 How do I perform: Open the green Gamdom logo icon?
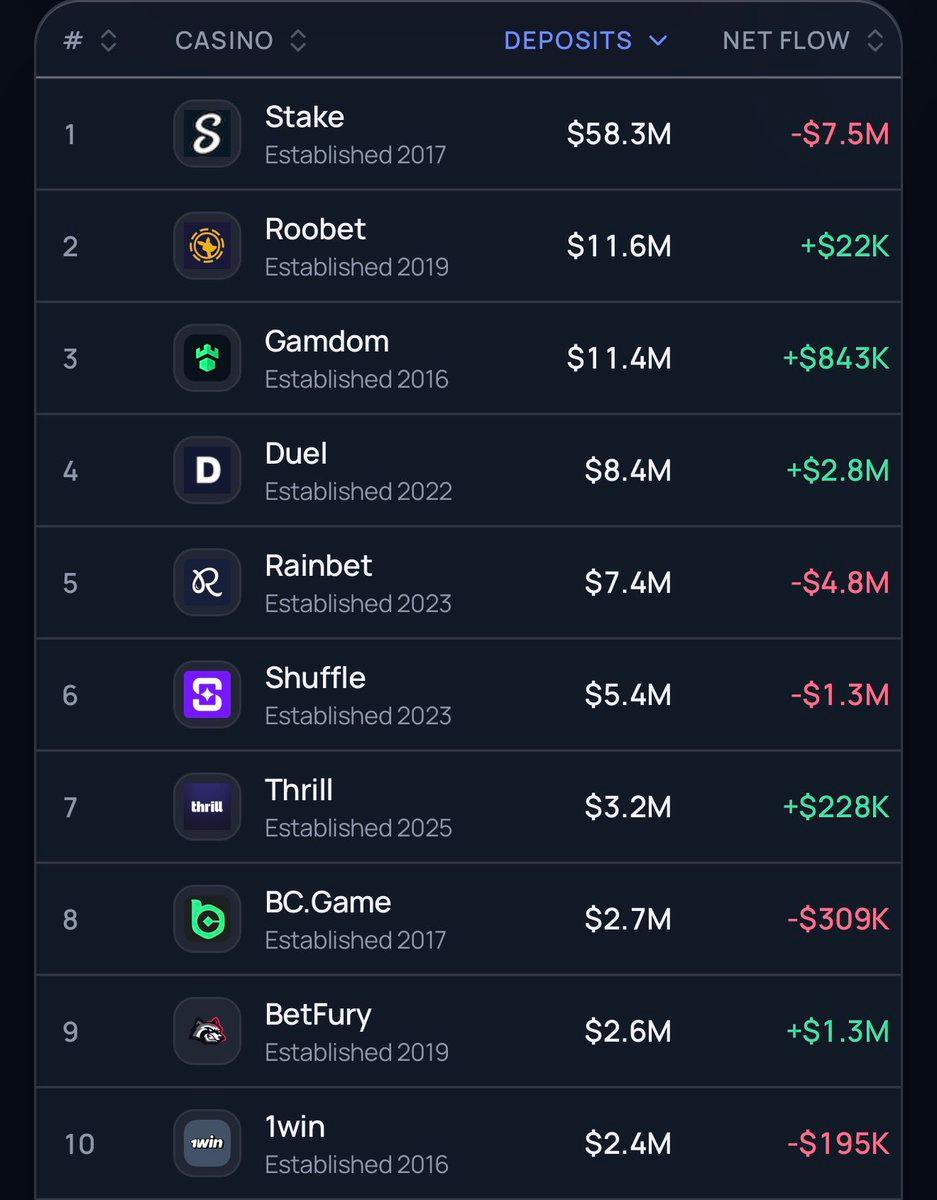pos(207,357)
